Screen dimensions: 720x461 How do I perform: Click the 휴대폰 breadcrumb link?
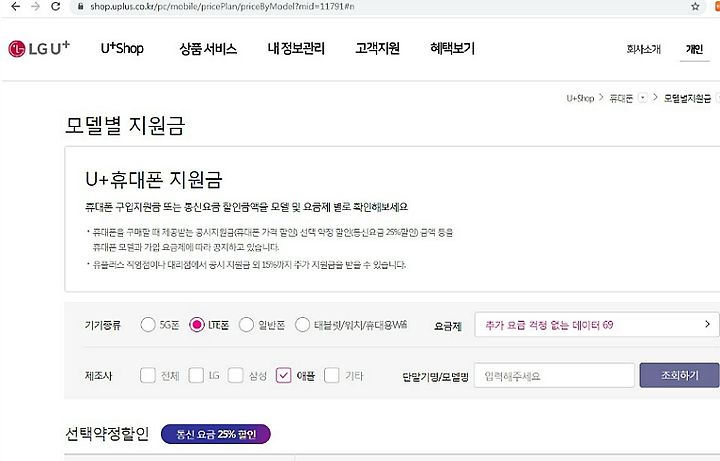[621, 98]
